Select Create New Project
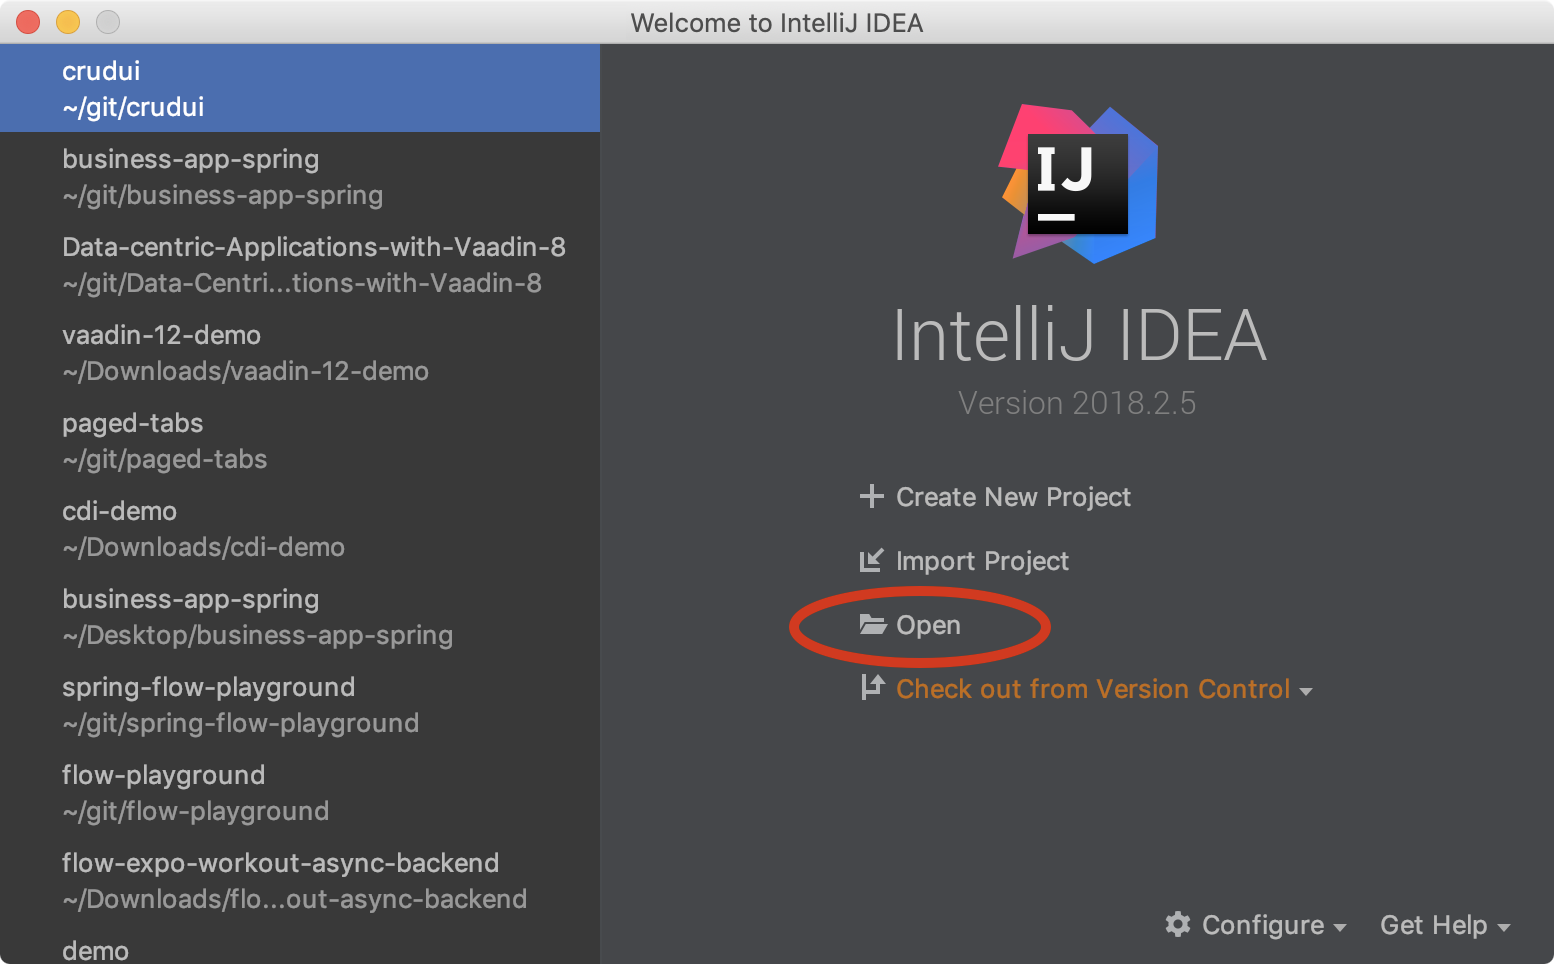 (x=1012, y=497)
